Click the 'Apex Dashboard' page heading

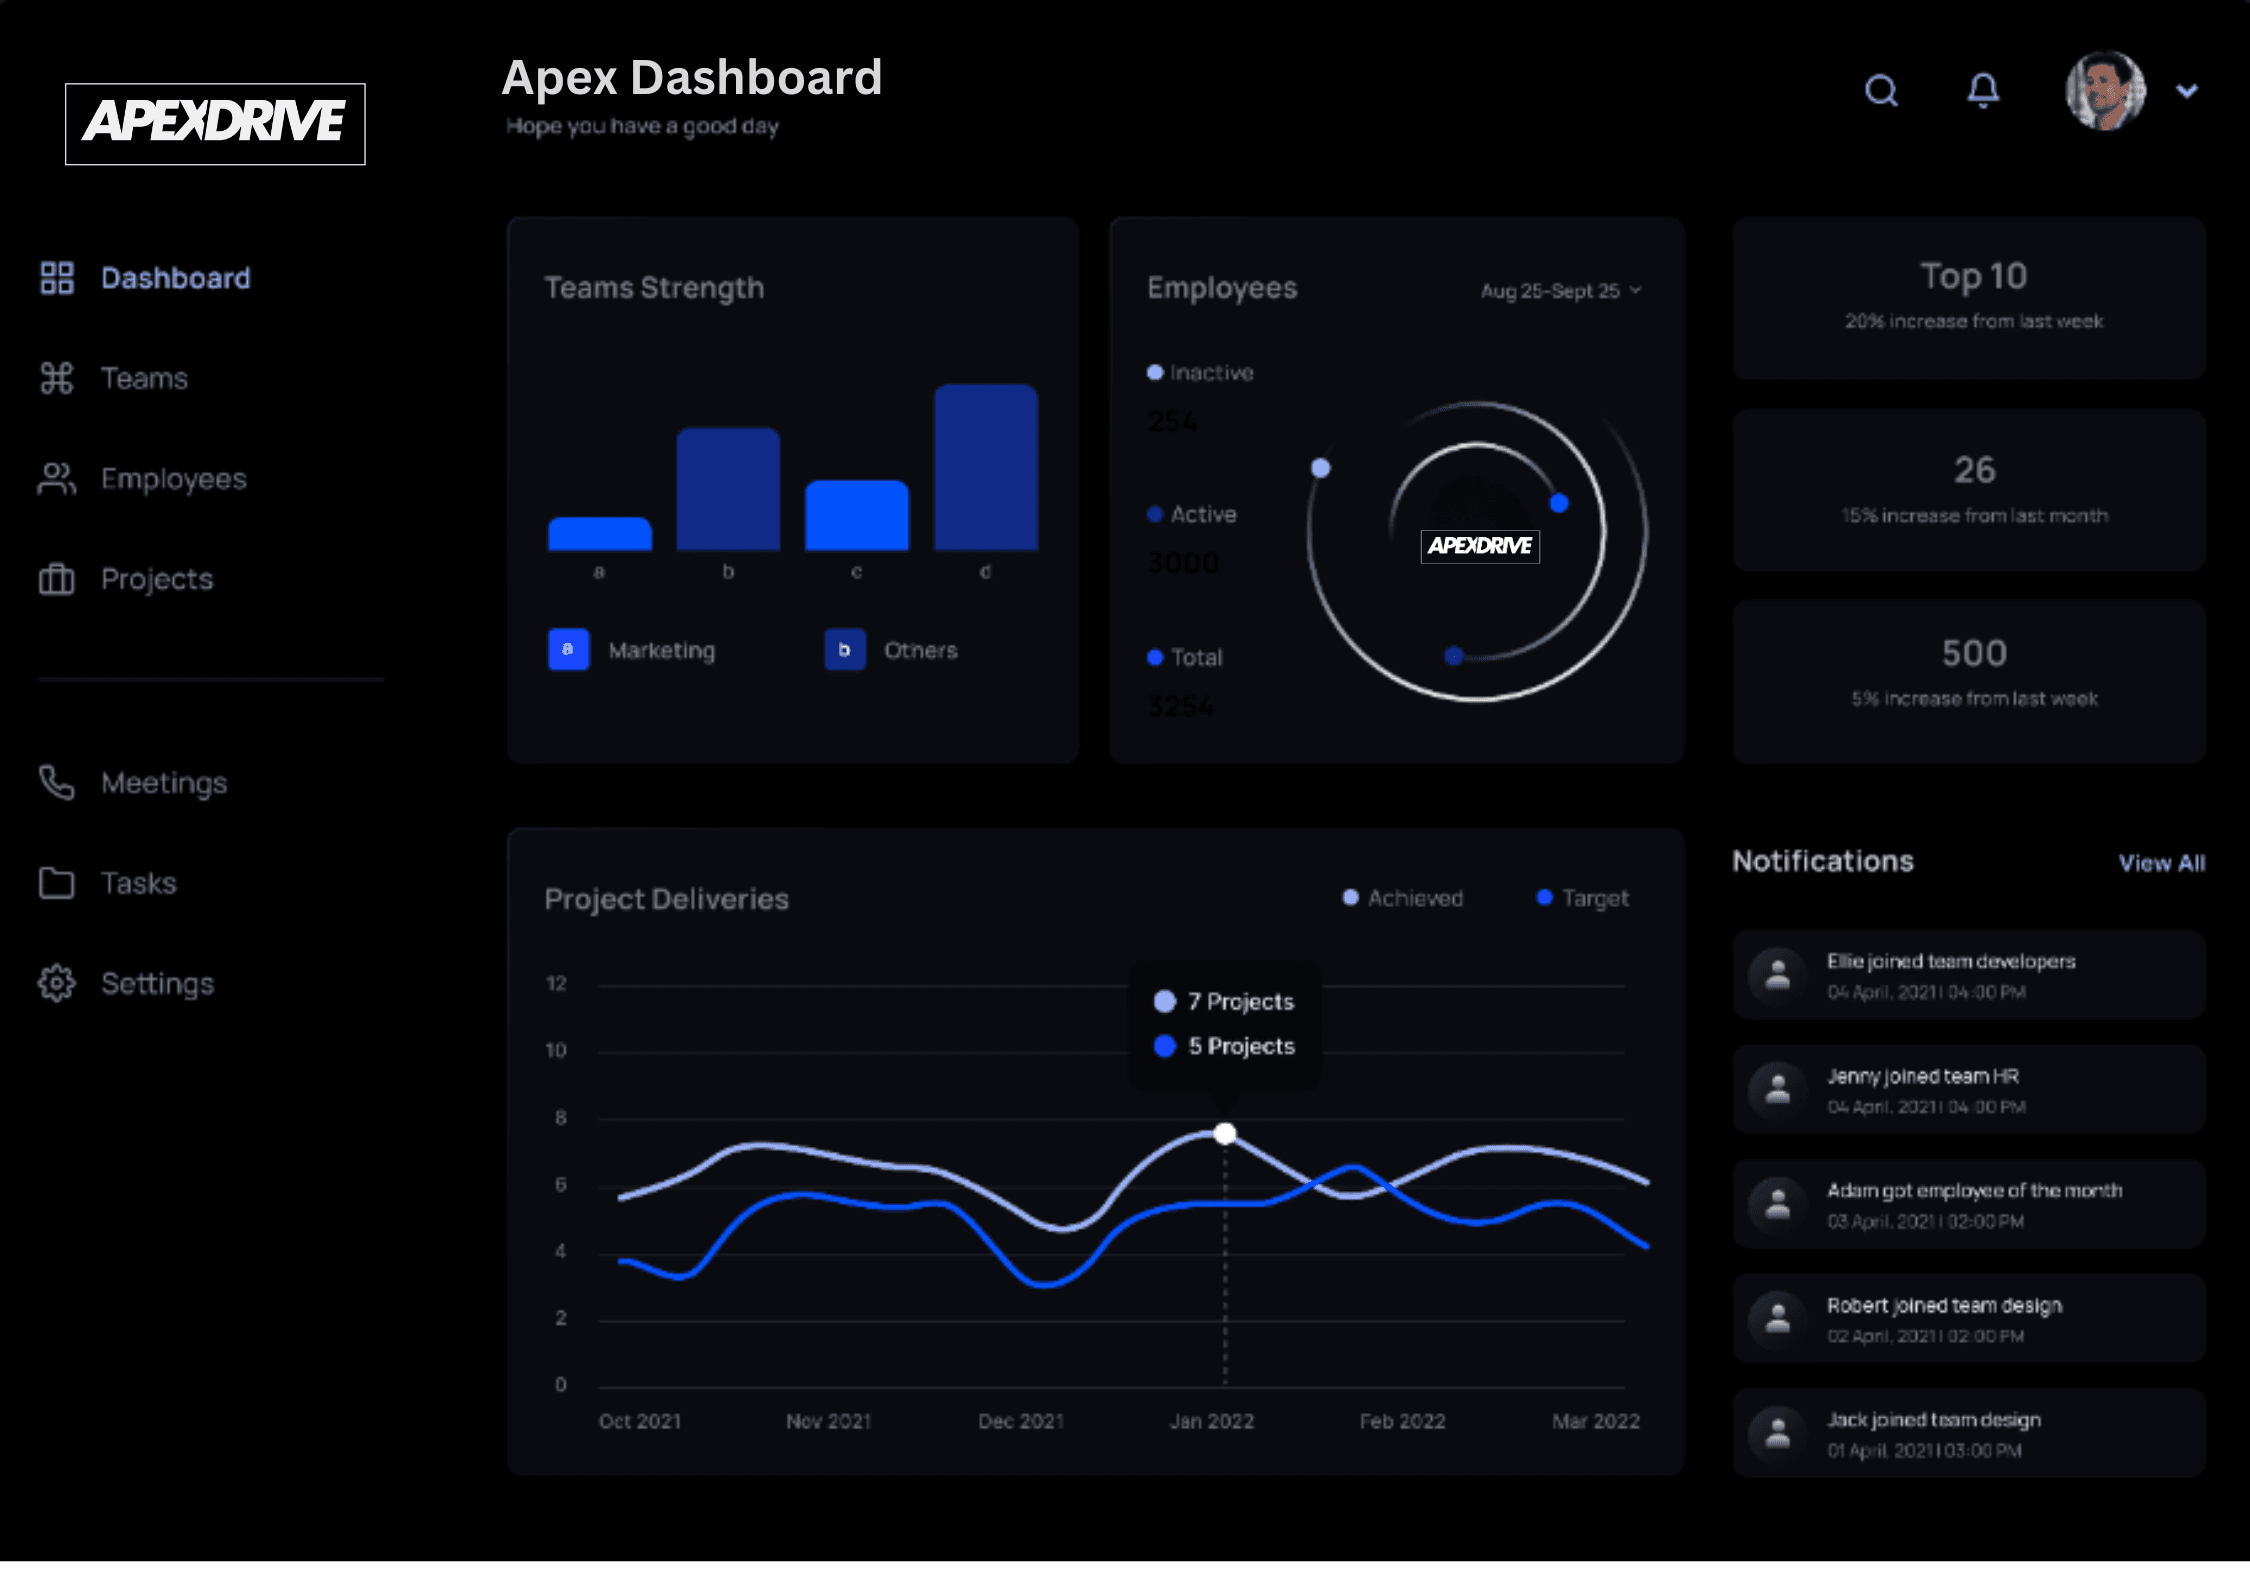coord(692,78)
